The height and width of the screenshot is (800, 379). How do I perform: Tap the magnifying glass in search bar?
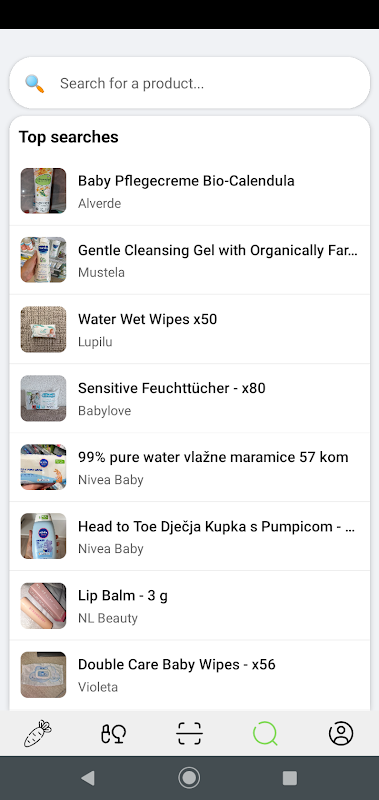[35, 83]
